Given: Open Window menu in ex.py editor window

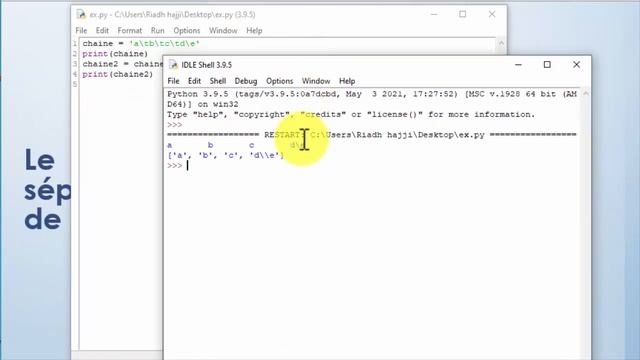Looking at the screenshot, I should tap(223, 31).
